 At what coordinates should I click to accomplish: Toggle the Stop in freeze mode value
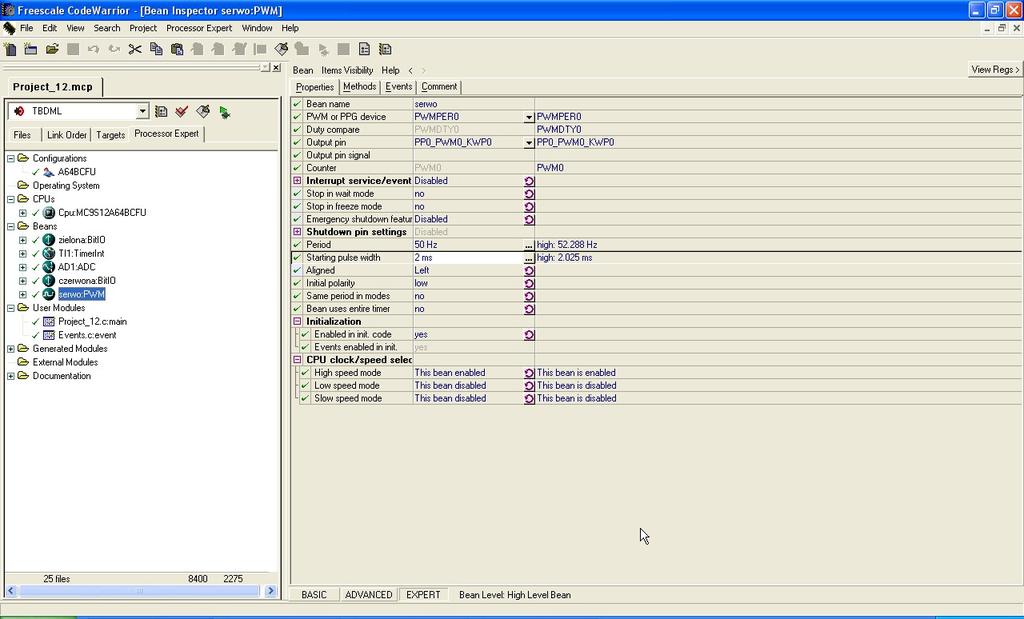(529, 206)
